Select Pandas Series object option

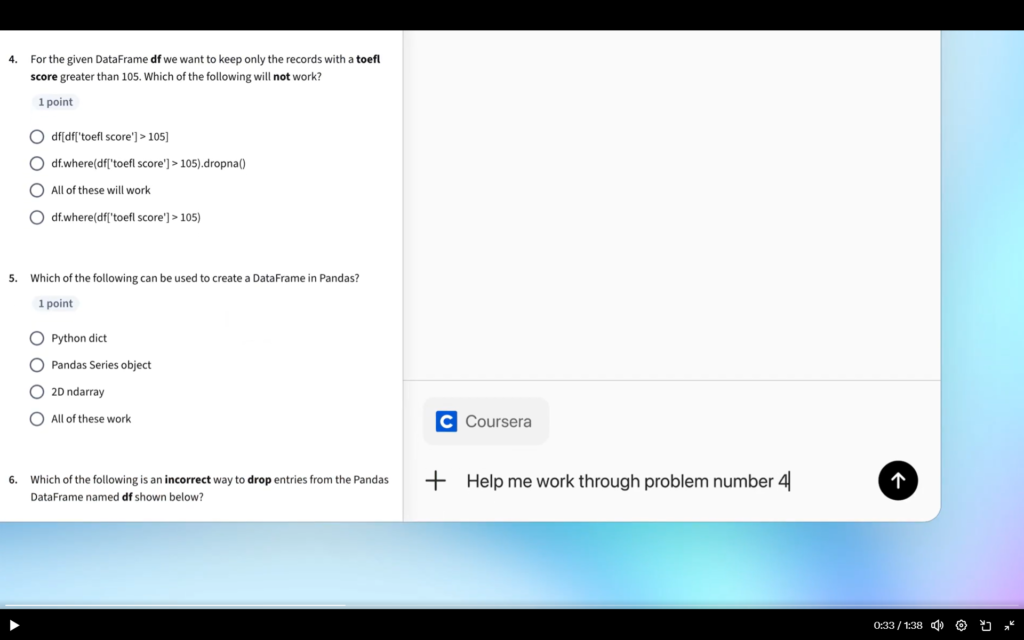tap(37, 365)
